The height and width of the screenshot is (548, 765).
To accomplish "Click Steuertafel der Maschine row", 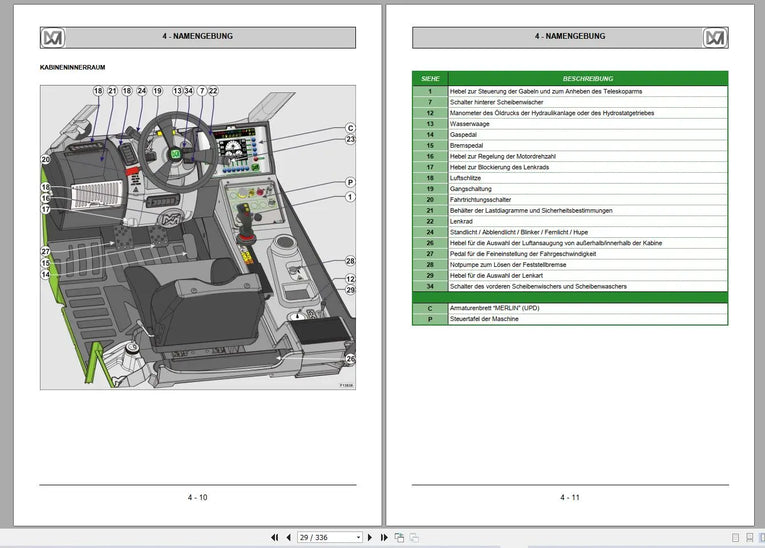I will coord(570,319).
